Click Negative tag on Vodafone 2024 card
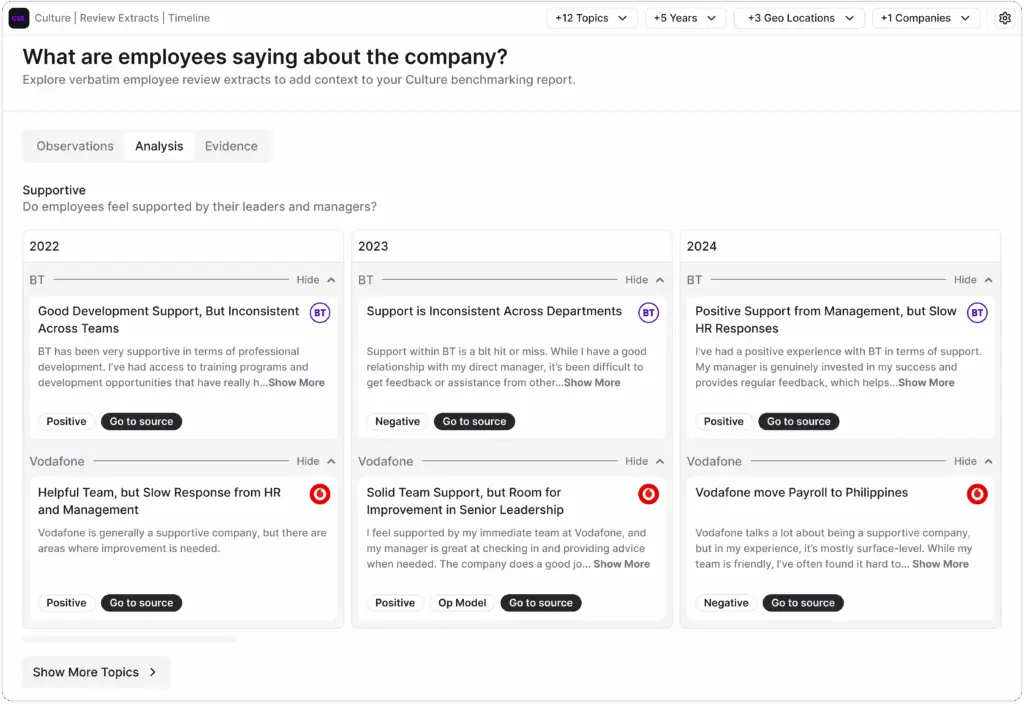1024x704 pixels. coord(726,603)
